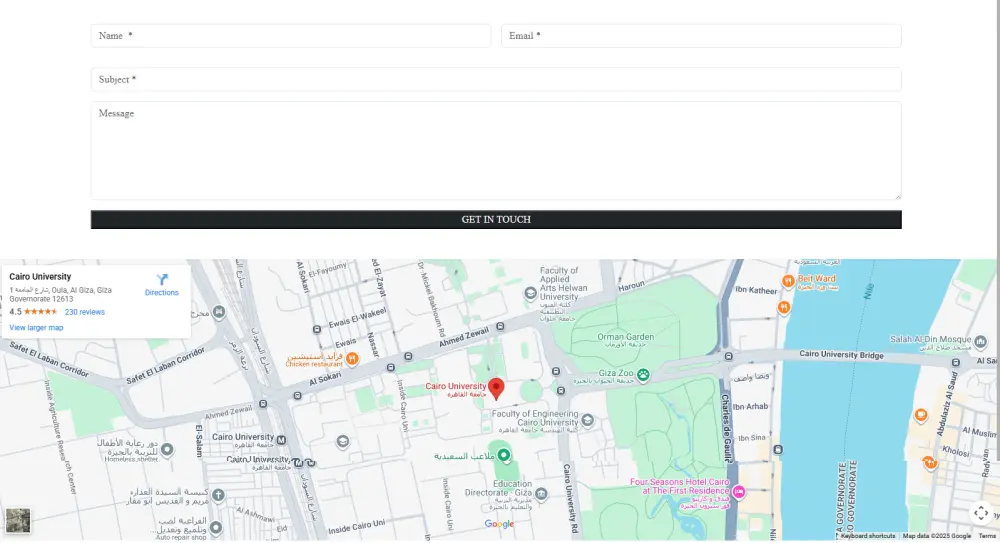
Task: Click inside the Message text area
Action: [496, 151]
